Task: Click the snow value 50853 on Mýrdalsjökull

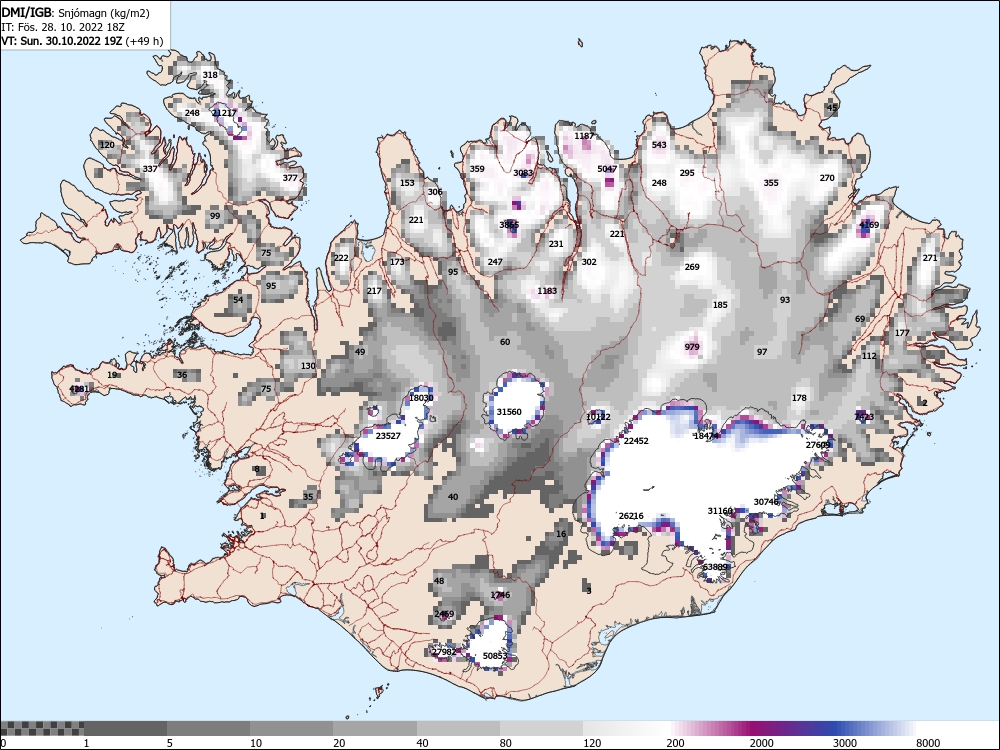Action: [495, 656]
